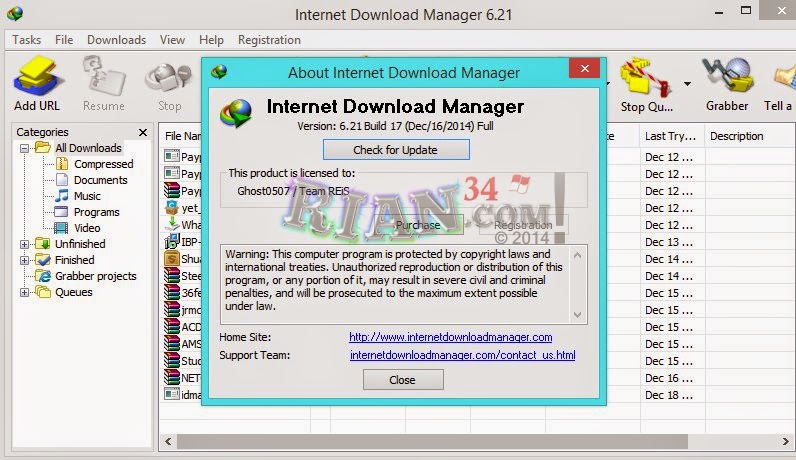Click horizontal scrollbar right arrow
796x460 pixels.
[785, 441]
